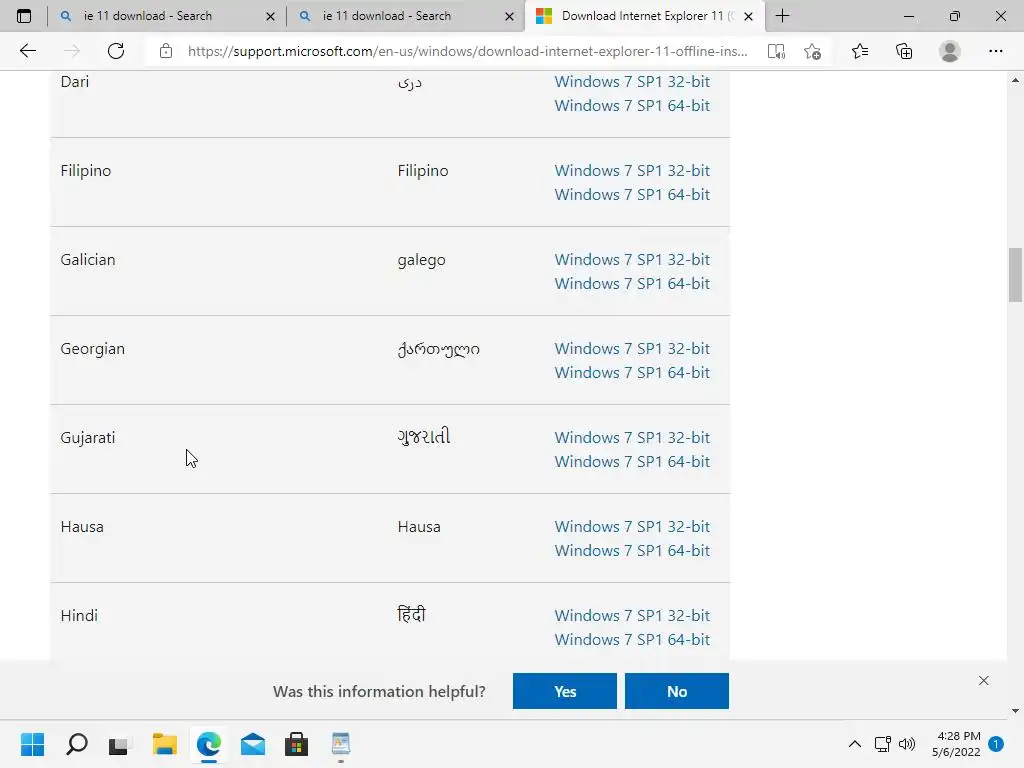The height and width of the screenshot is (768, 1024).
Task: Open the tab actions menu icon
Action: pyautogui.click(x=24, y=16)
